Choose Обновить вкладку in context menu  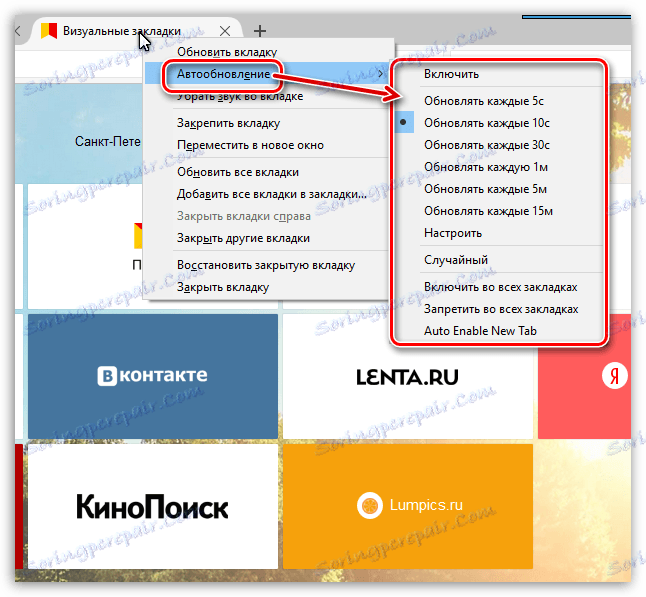[x=267, y=52]
